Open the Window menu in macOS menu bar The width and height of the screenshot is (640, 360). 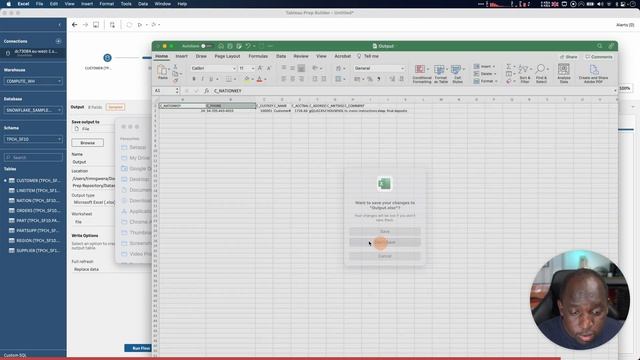pos(162,4)
